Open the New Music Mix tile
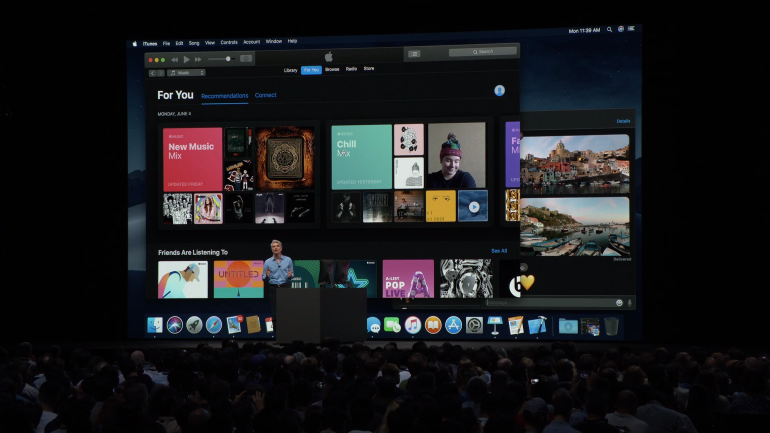Viewport: 770px width, 433px height. tap(192, 159)
